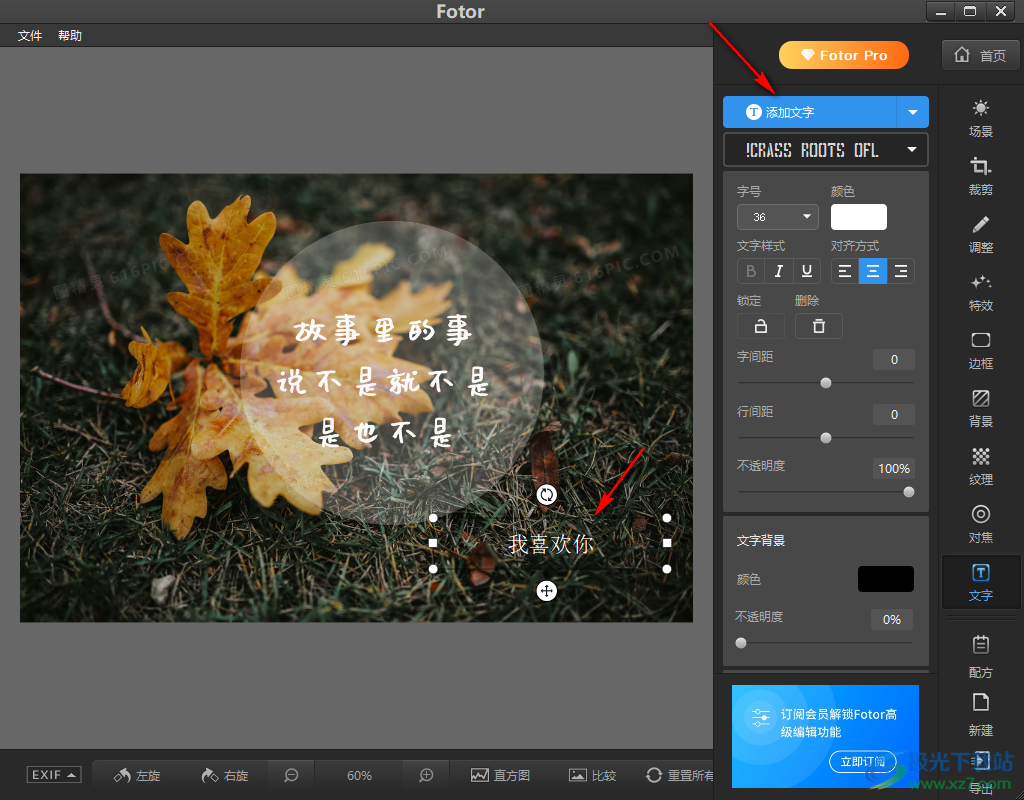Toggle italic text style
Image resolution: width=1024 pixels, height=800 pixels.
pyautogui.click(x=778, y=271)
